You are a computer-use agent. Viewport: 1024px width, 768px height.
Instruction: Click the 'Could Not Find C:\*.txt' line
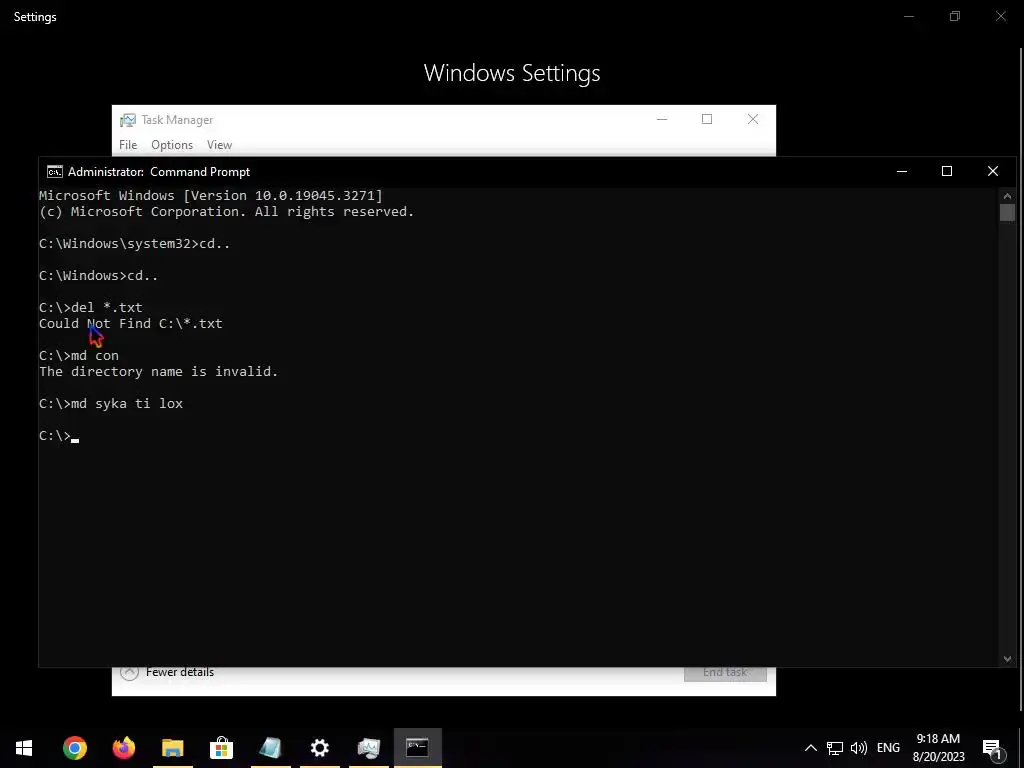[131, 324]
